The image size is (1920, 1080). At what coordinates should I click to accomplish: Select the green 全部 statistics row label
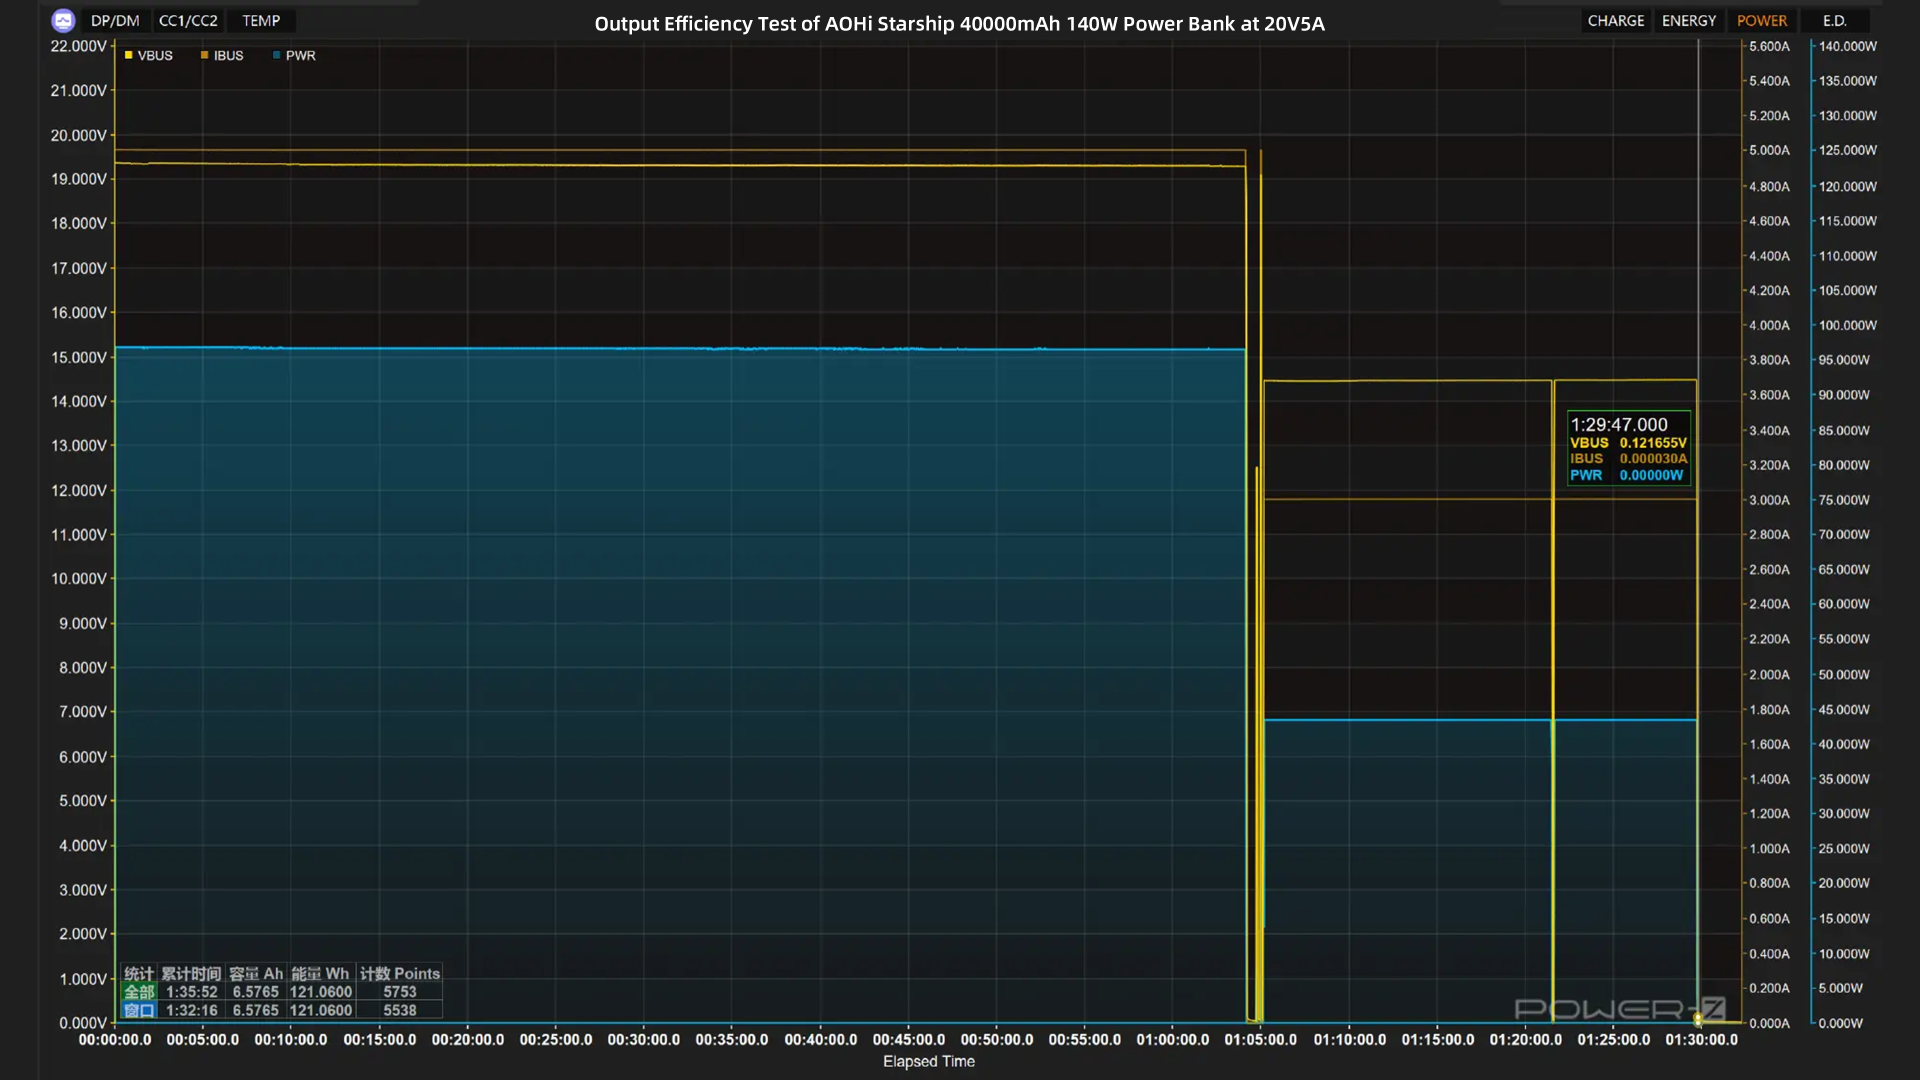(x=139, y=992)
